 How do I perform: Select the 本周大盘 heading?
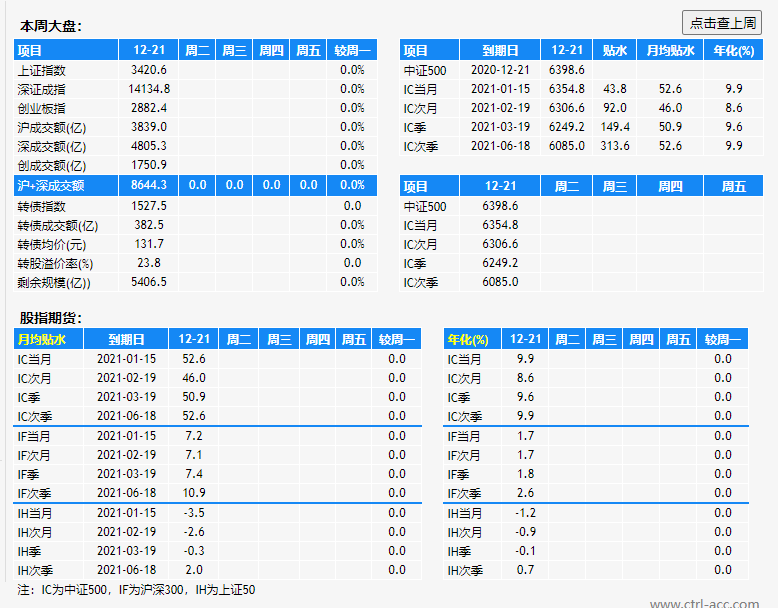51,26
